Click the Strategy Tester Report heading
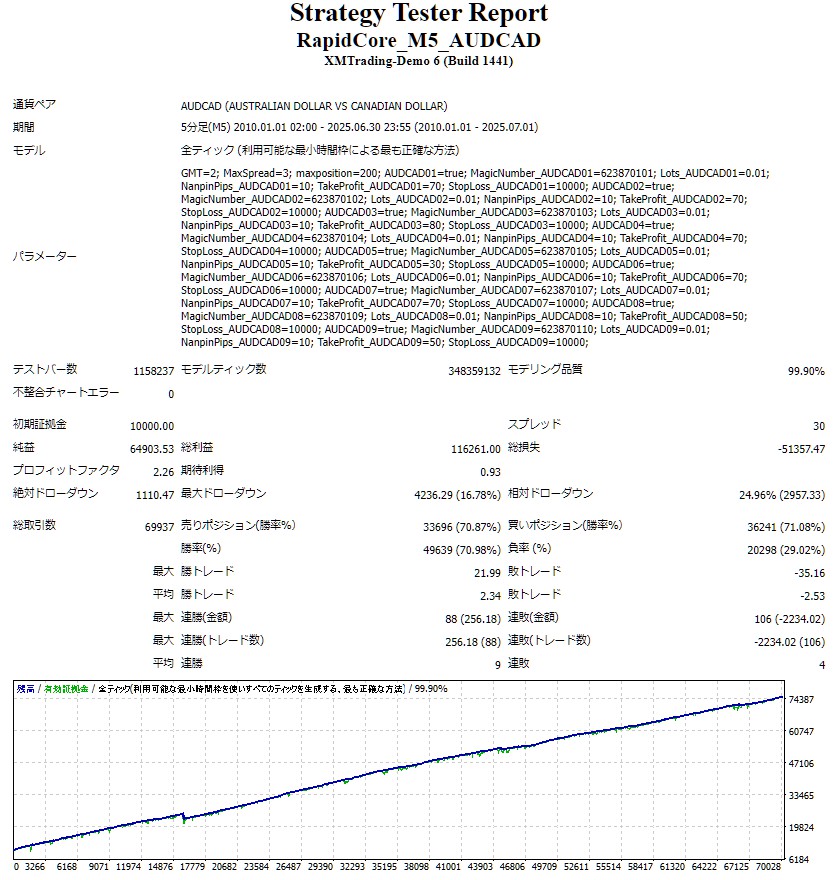The width and height of the screenshot is (836, 880). pyautogui.click(x=419, y=13)
